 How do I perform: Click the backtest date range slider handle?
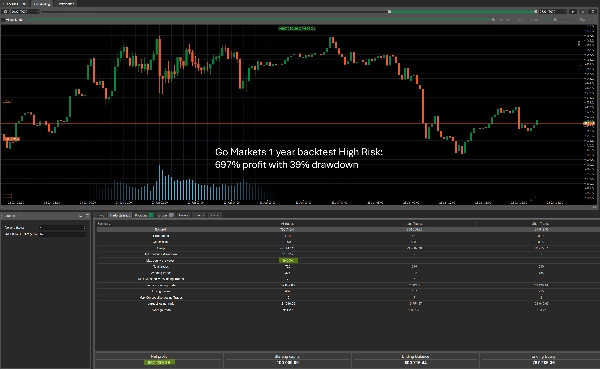[390, 11]
